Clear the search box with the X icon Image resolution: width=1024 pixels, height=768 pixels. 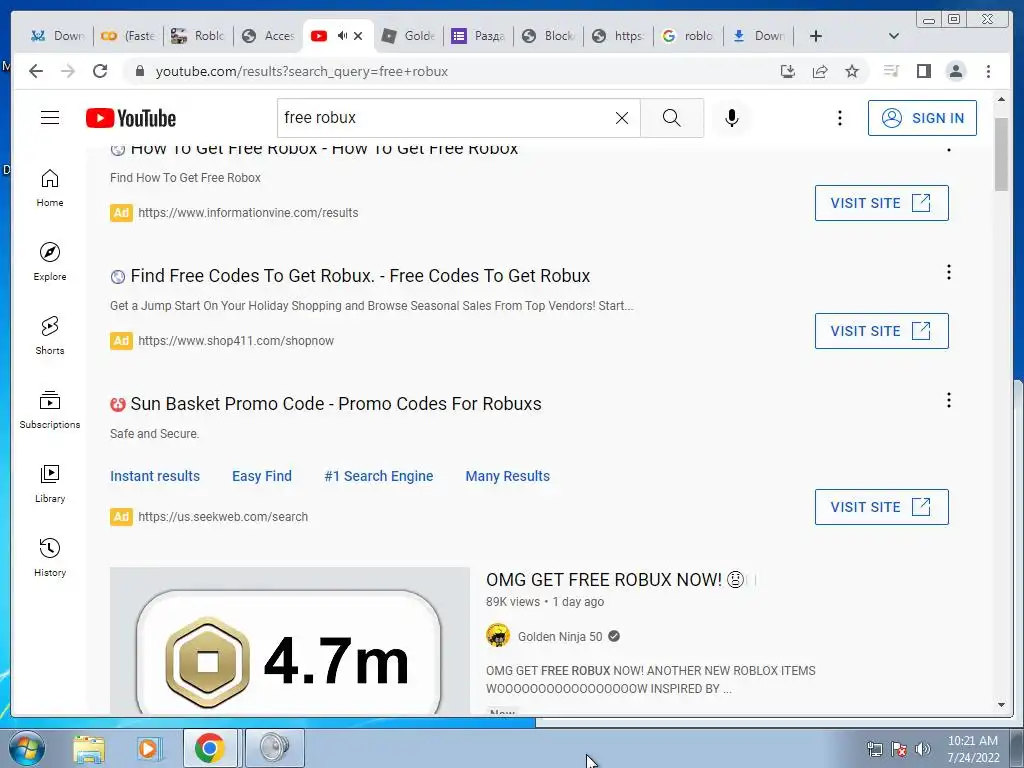click(x=622, y=118)
